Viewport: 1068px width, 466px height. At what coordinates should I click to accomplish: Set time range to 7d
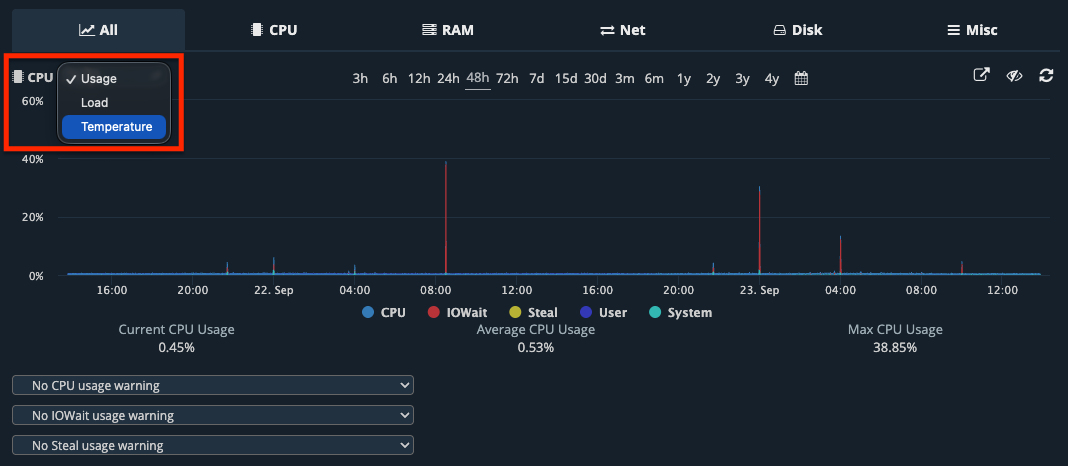[x=537, y=78]
